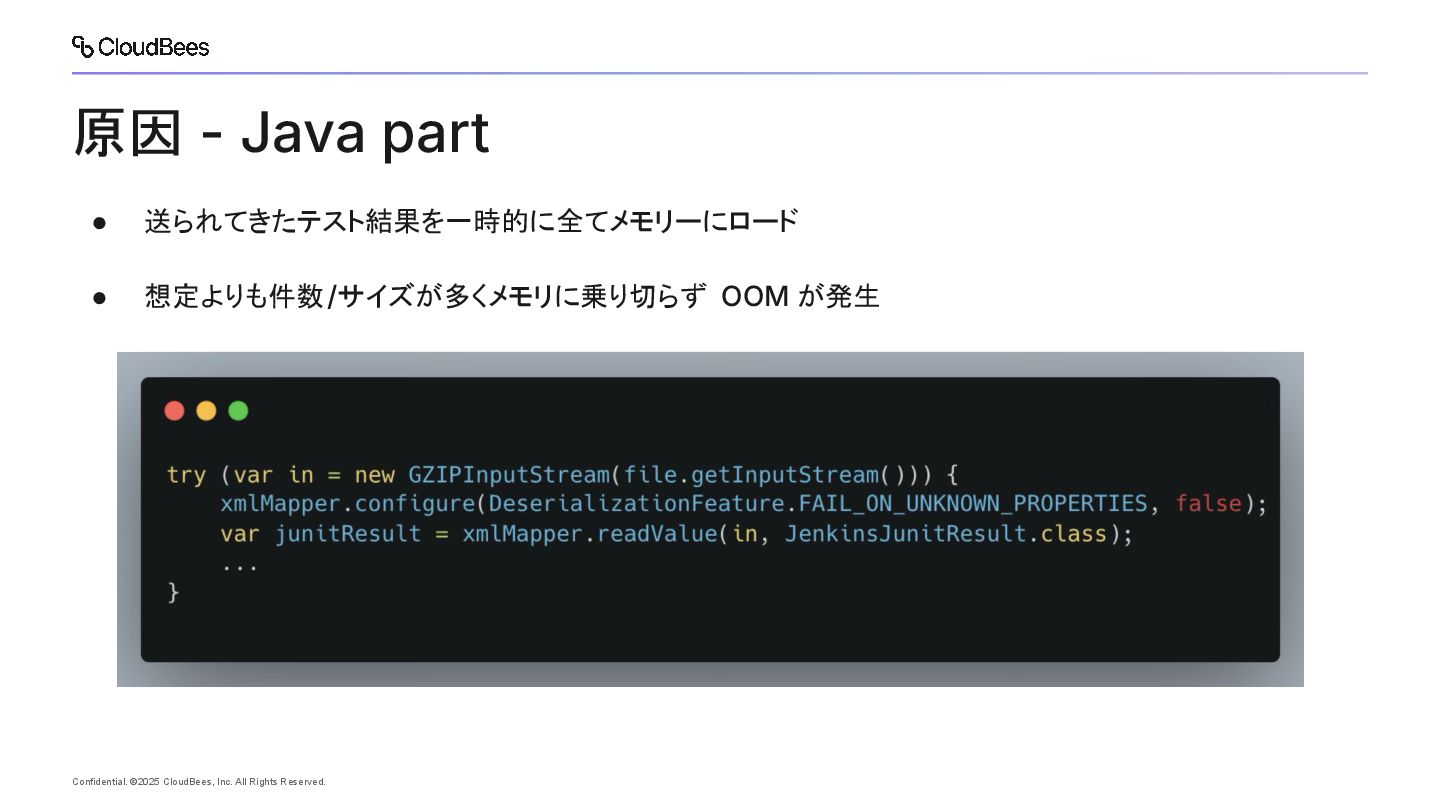Click the green dot in code window

tap(238, 411)
